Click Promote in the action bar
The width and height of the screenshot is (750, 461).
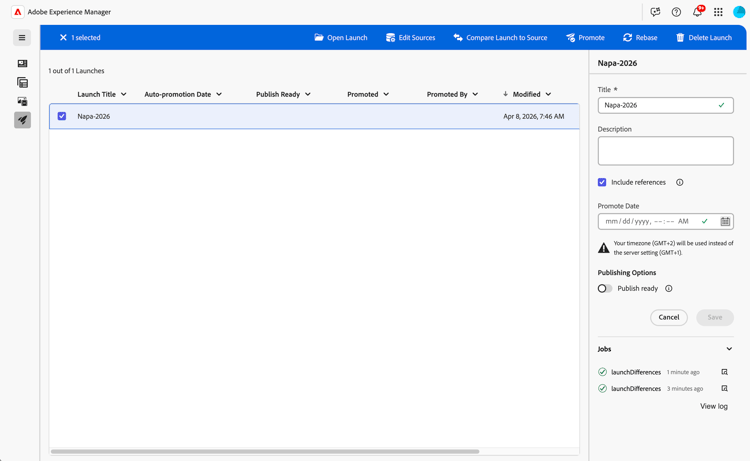[585, 37]
